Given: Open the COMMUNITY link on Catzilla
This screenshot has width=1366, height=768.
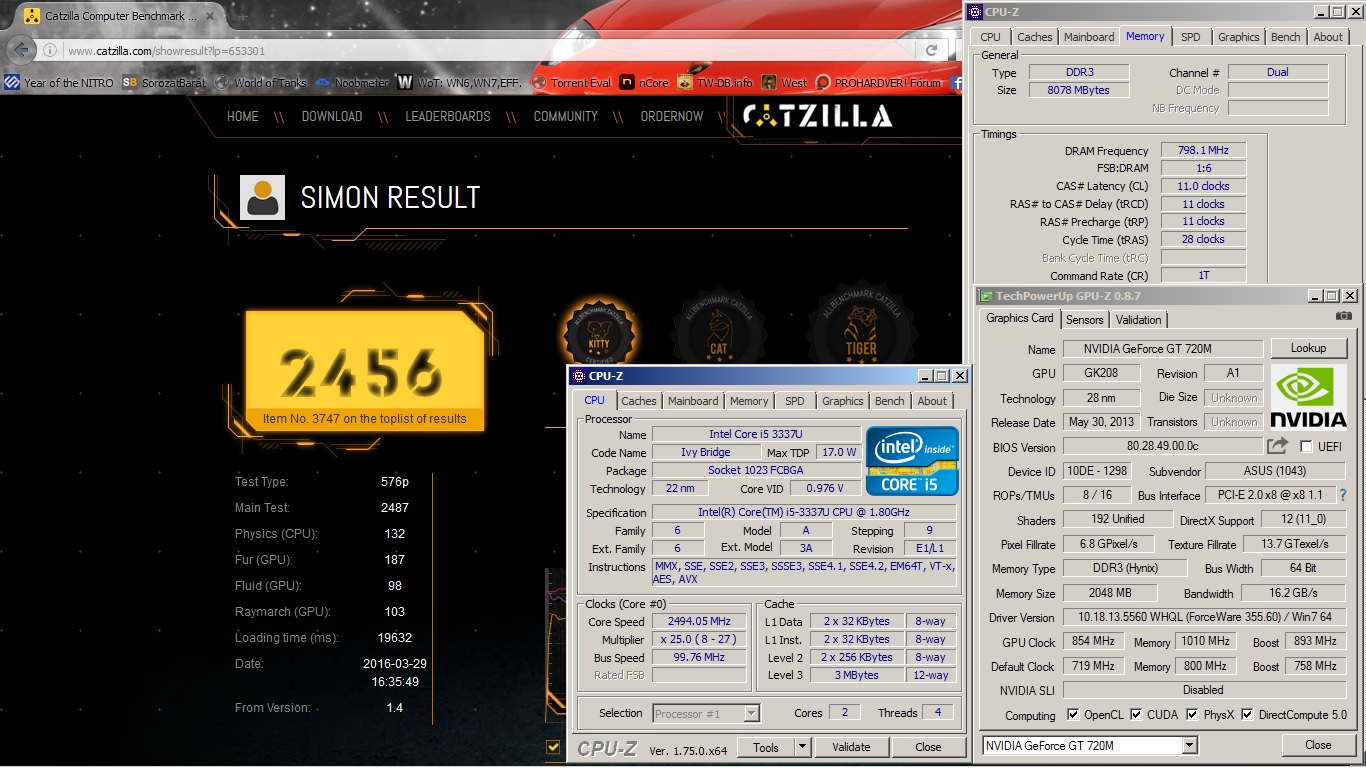Looking at the screenshot, I should 565,116.
